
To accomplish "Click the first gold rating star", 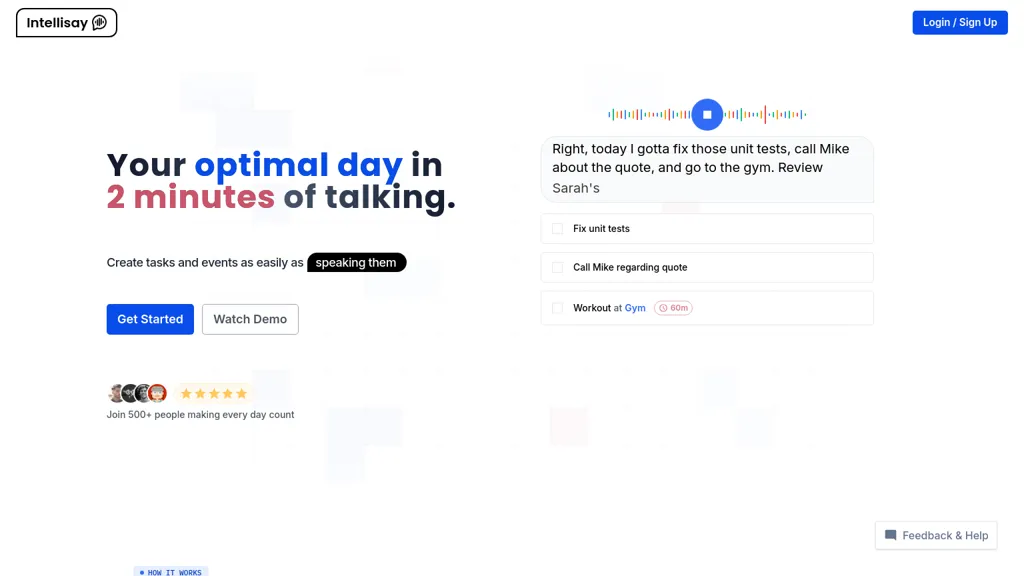I will tap(186, 394).
